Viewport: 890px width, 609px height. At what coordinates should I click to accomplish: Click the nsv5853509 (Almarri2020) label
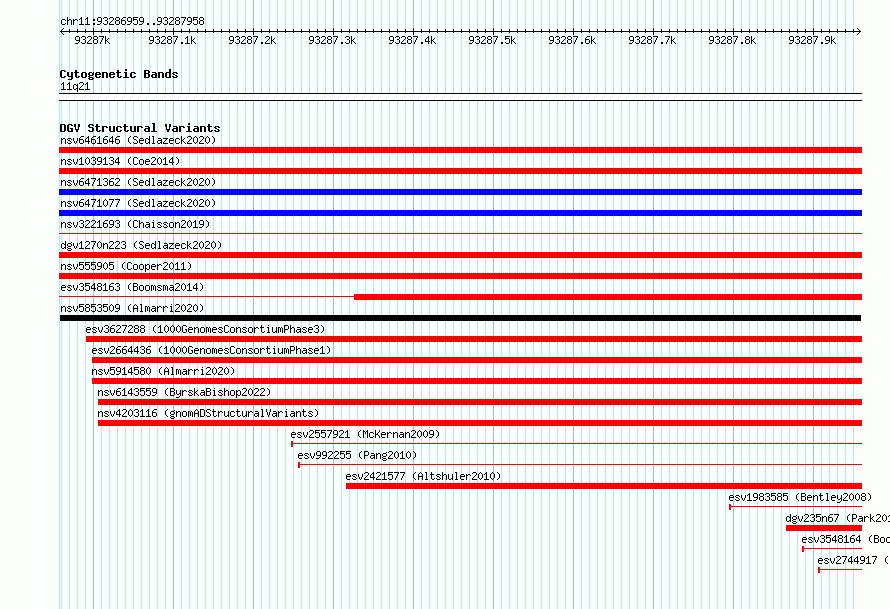tap(132, 308)
